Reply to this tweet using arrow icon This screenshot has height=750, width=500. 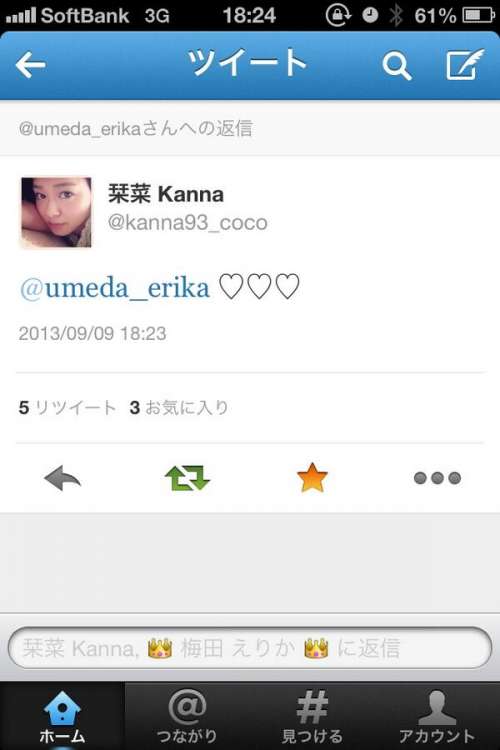[62, 477]
